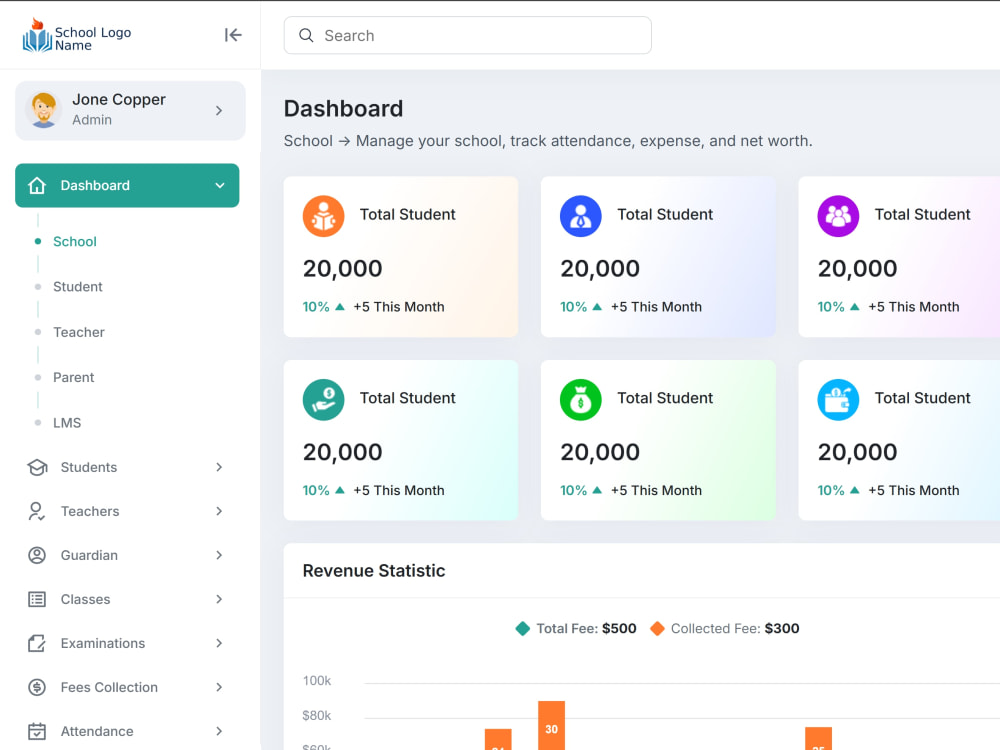The width and height of the screenshot is (1000, 750).
Task: Click the Collected Fee: $300 text
Action: [735, 629]
